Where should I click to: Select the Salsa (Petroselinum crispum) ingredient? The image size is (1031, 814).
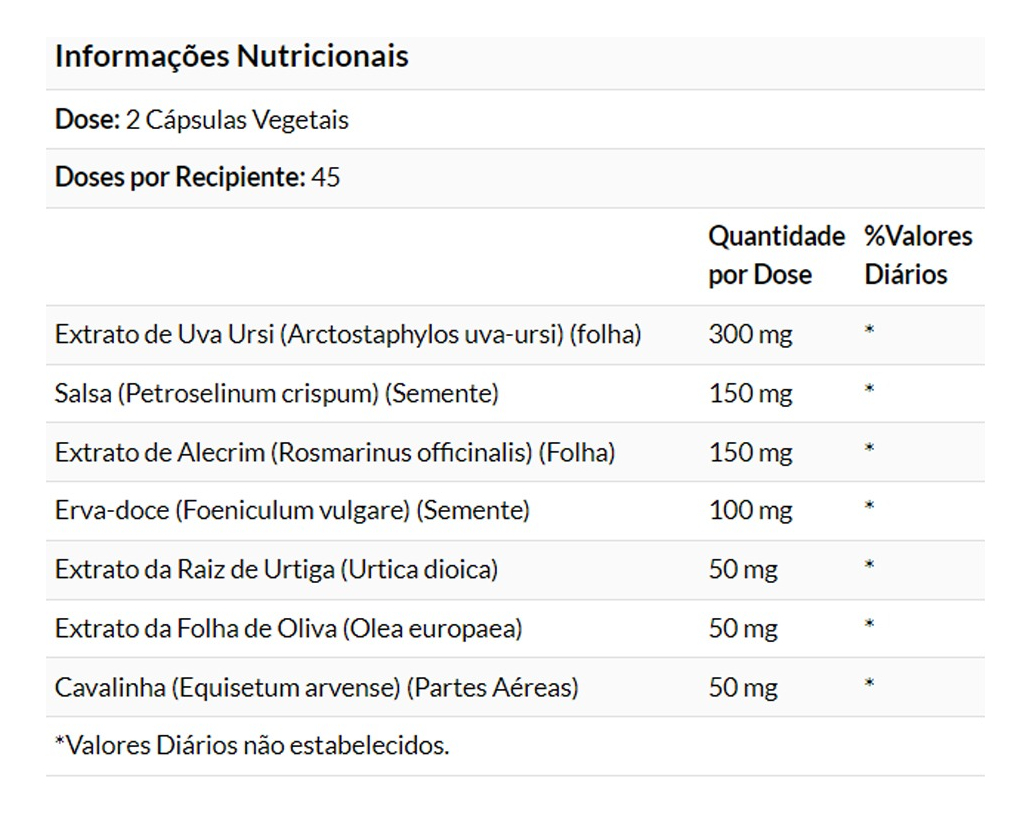(x=276, y=394)
